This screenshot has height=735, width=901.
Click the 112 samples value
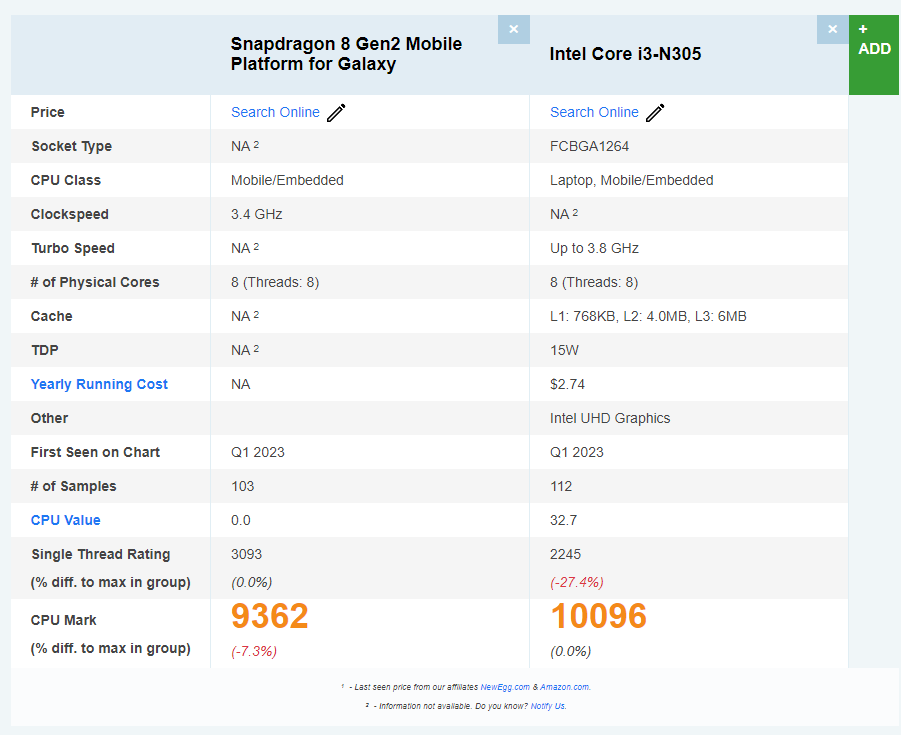(561, 486)
